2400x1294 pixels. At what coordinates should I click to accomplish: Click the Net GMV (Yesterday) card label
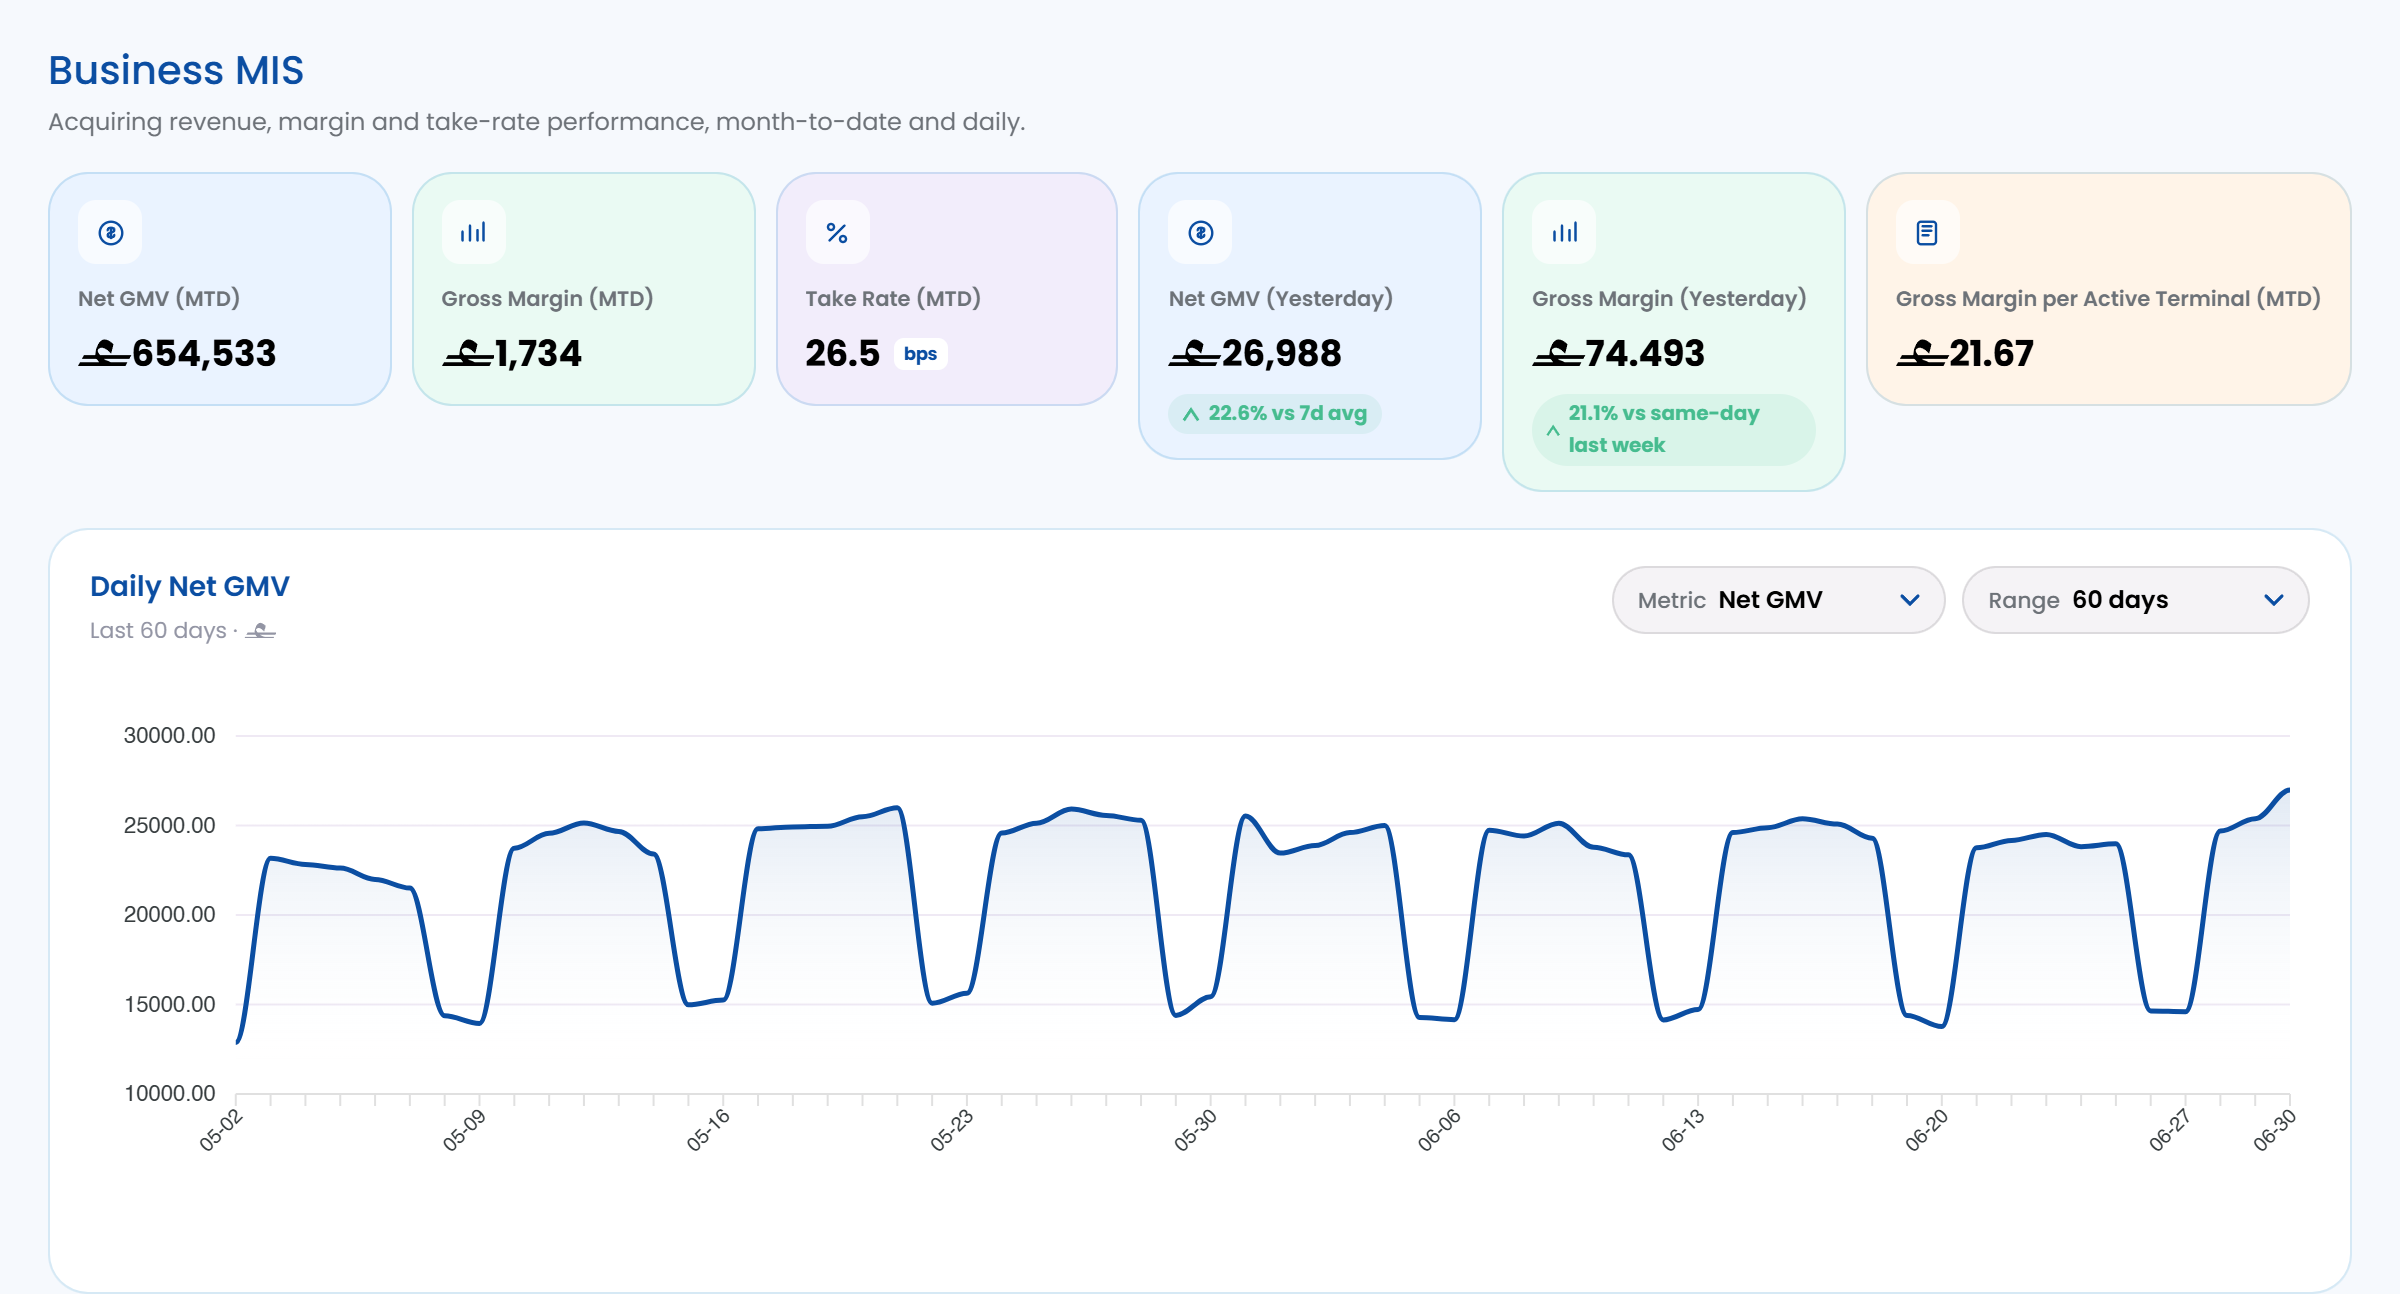click(x=1281, y=298)
